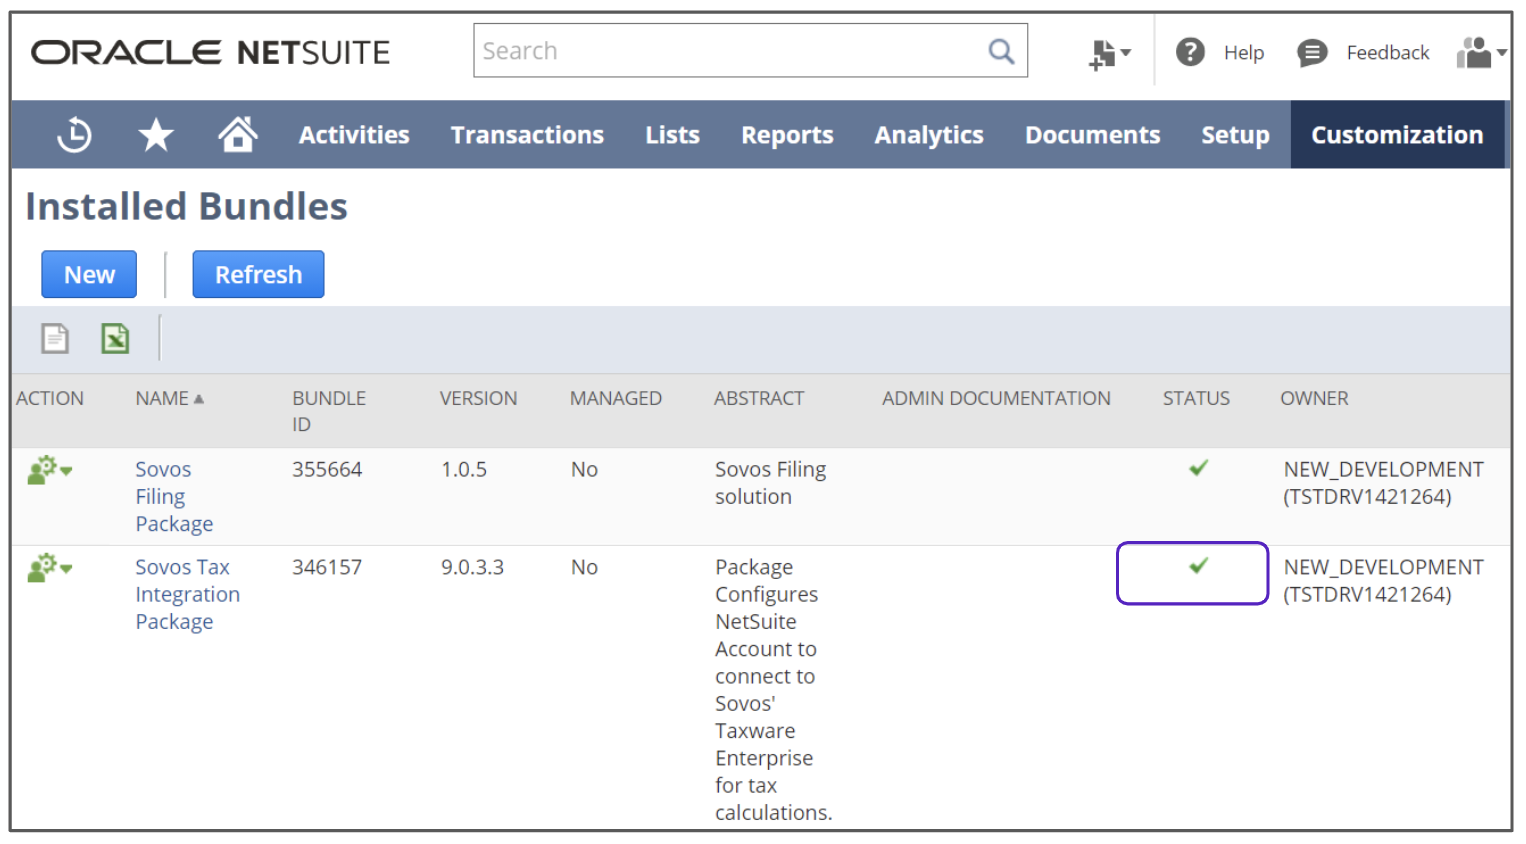Screen dimensions: 1526x844
Task: Expand the Create New dropdown in header
Action: tap(1108, 54)
